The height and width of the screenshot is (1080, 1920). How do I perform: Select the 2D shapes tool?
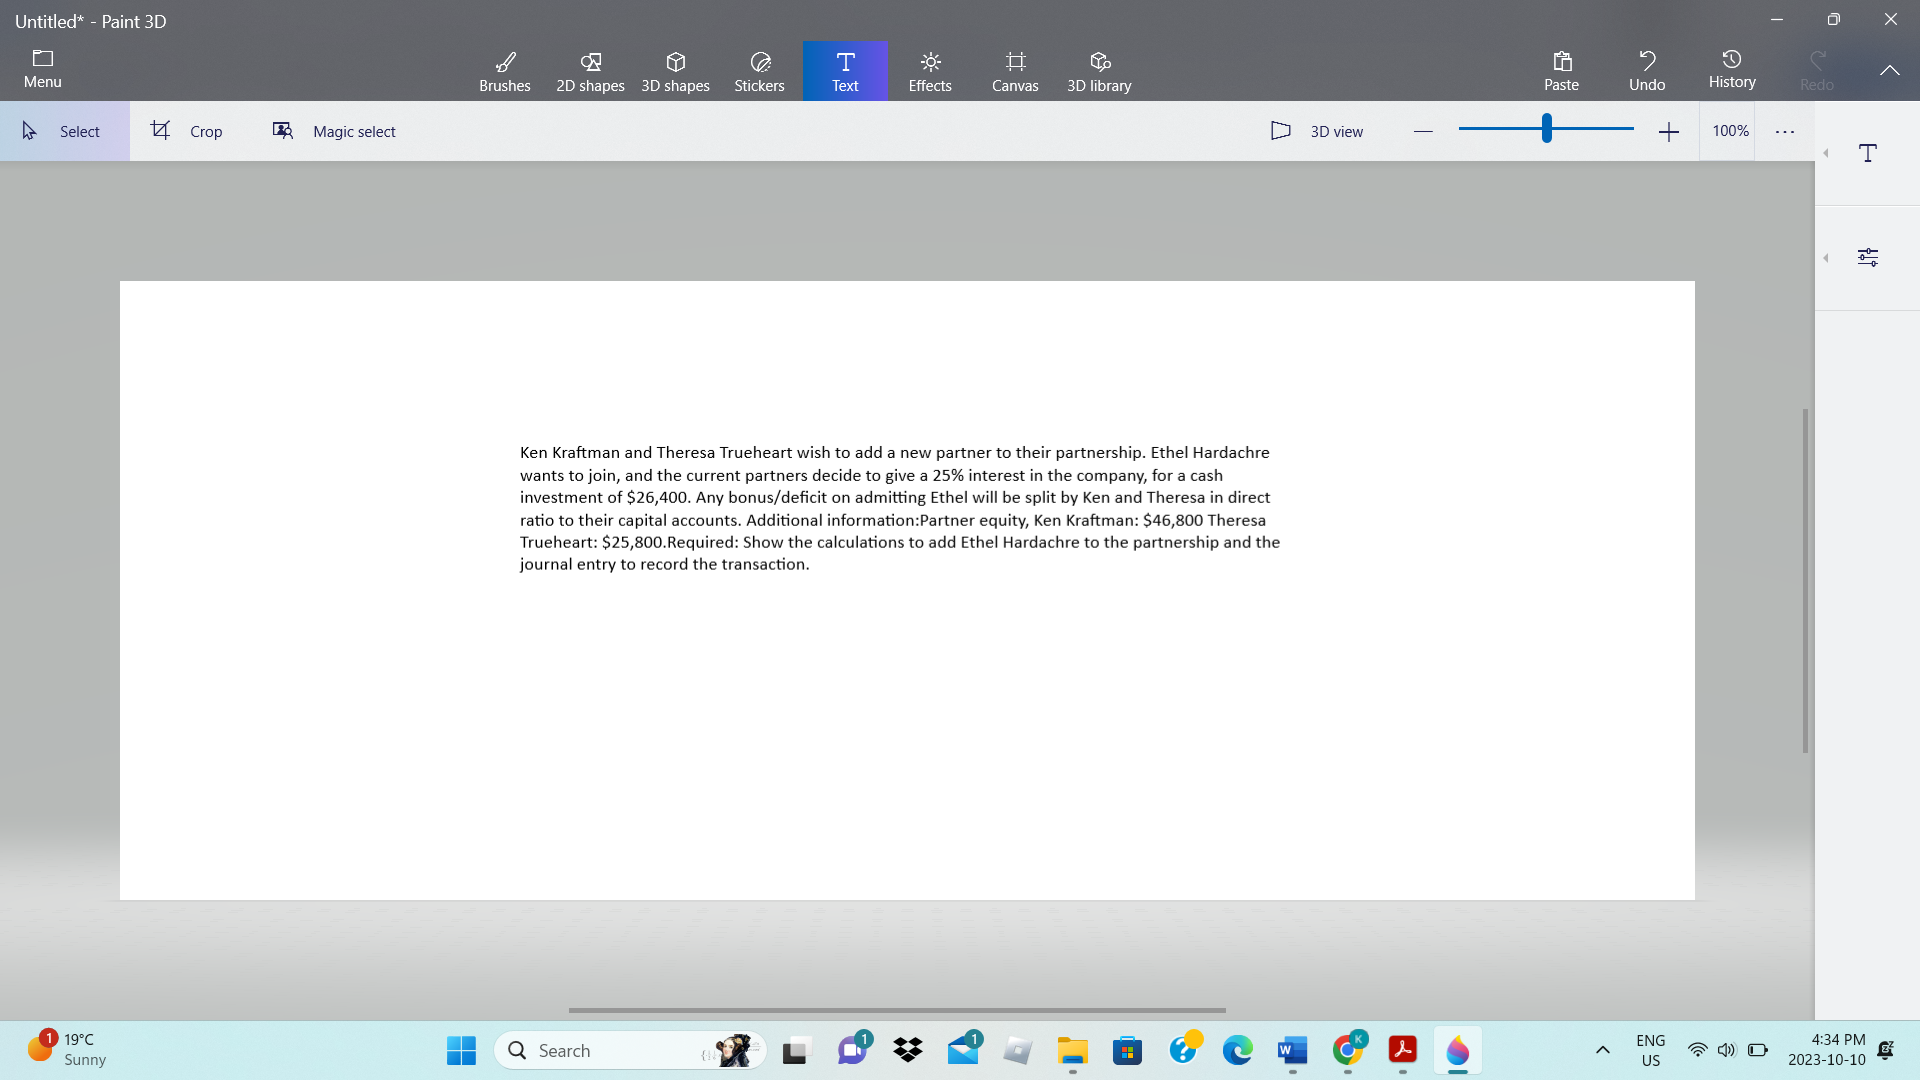(x=589, y=69)
